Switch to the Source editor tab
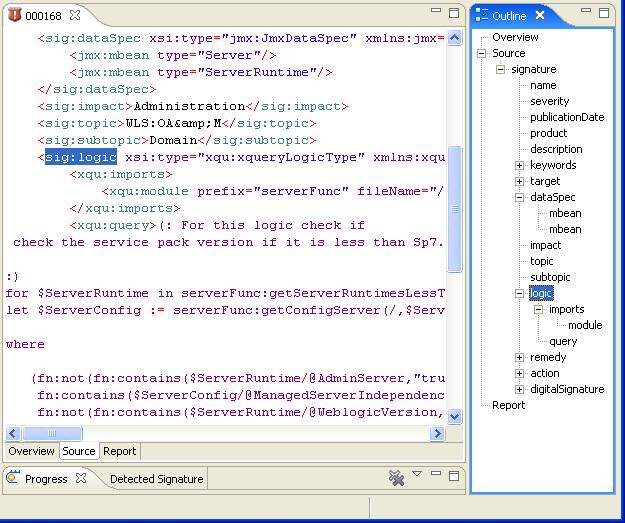625x523 pixels. (79, 451)
